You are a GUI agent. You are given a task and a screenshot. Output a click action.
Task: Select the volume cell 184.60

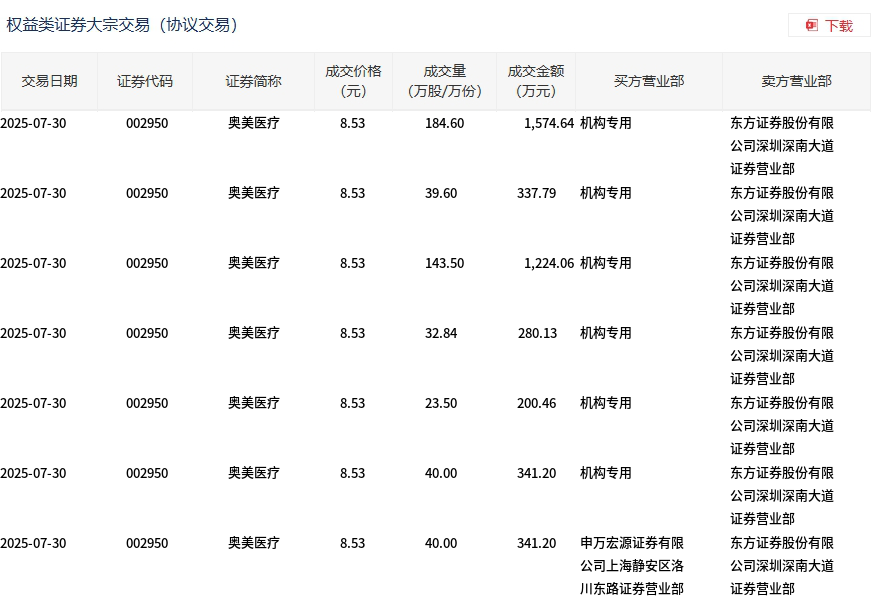(x=444, y=124)
